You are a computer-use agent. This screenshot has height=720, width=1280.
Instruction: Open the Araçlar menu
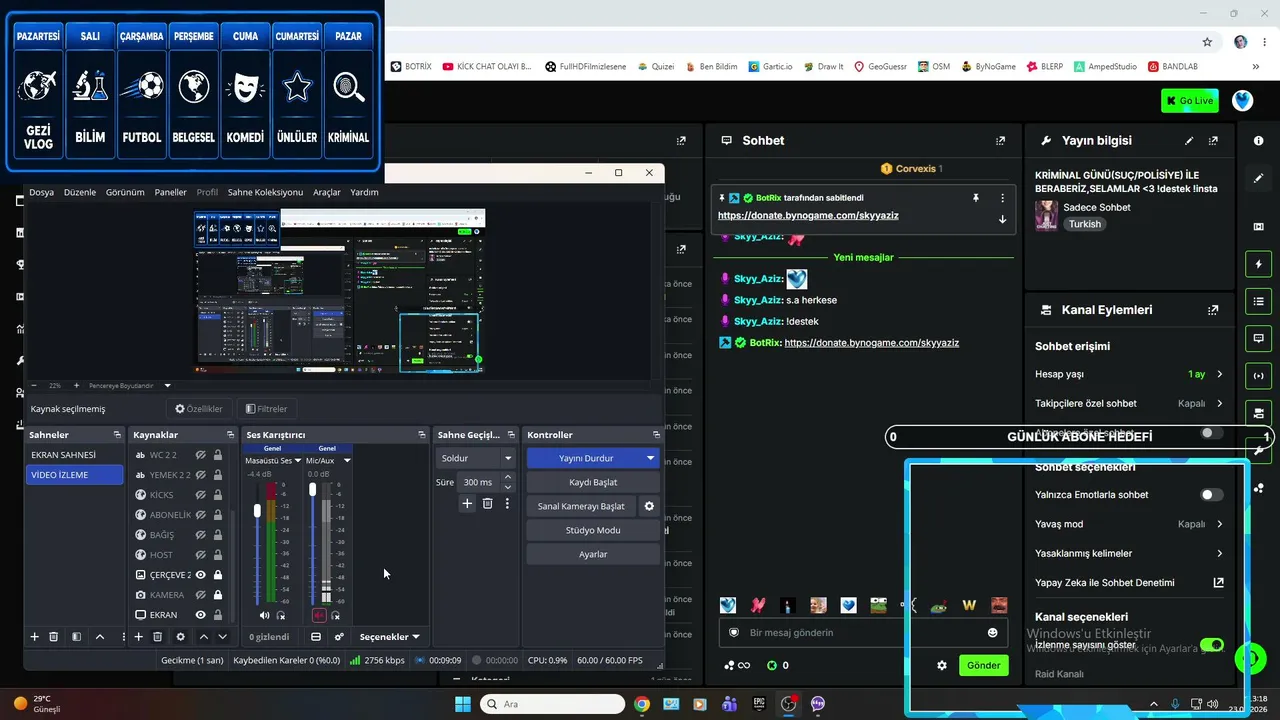click(x=327, y=192)
